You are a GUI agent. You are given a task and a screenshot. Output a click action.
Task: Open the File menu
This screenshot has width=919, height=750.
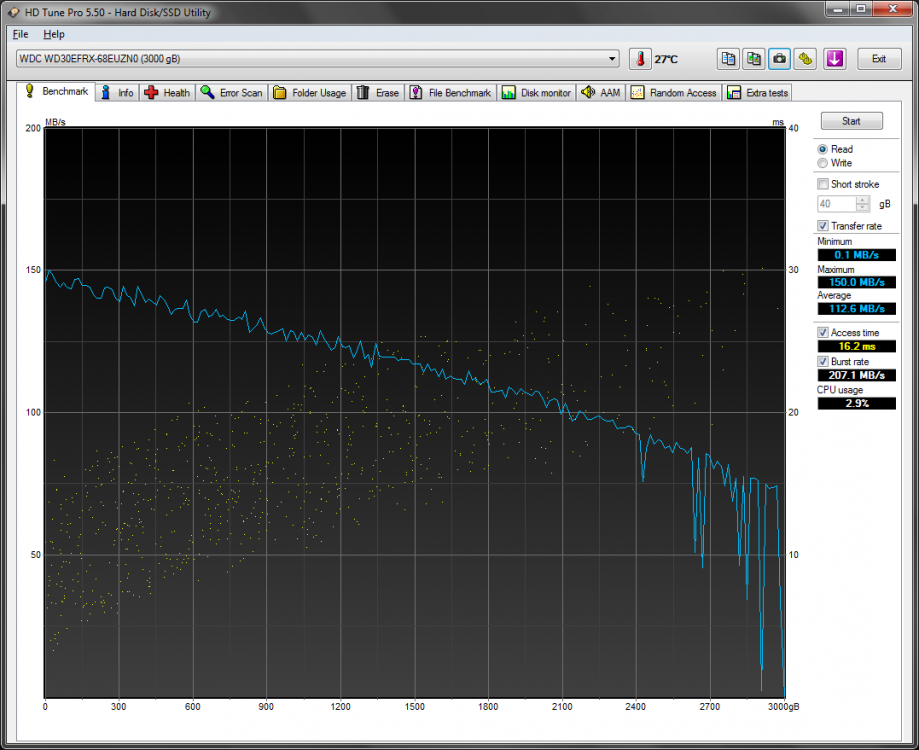click(x=21, y=34)
